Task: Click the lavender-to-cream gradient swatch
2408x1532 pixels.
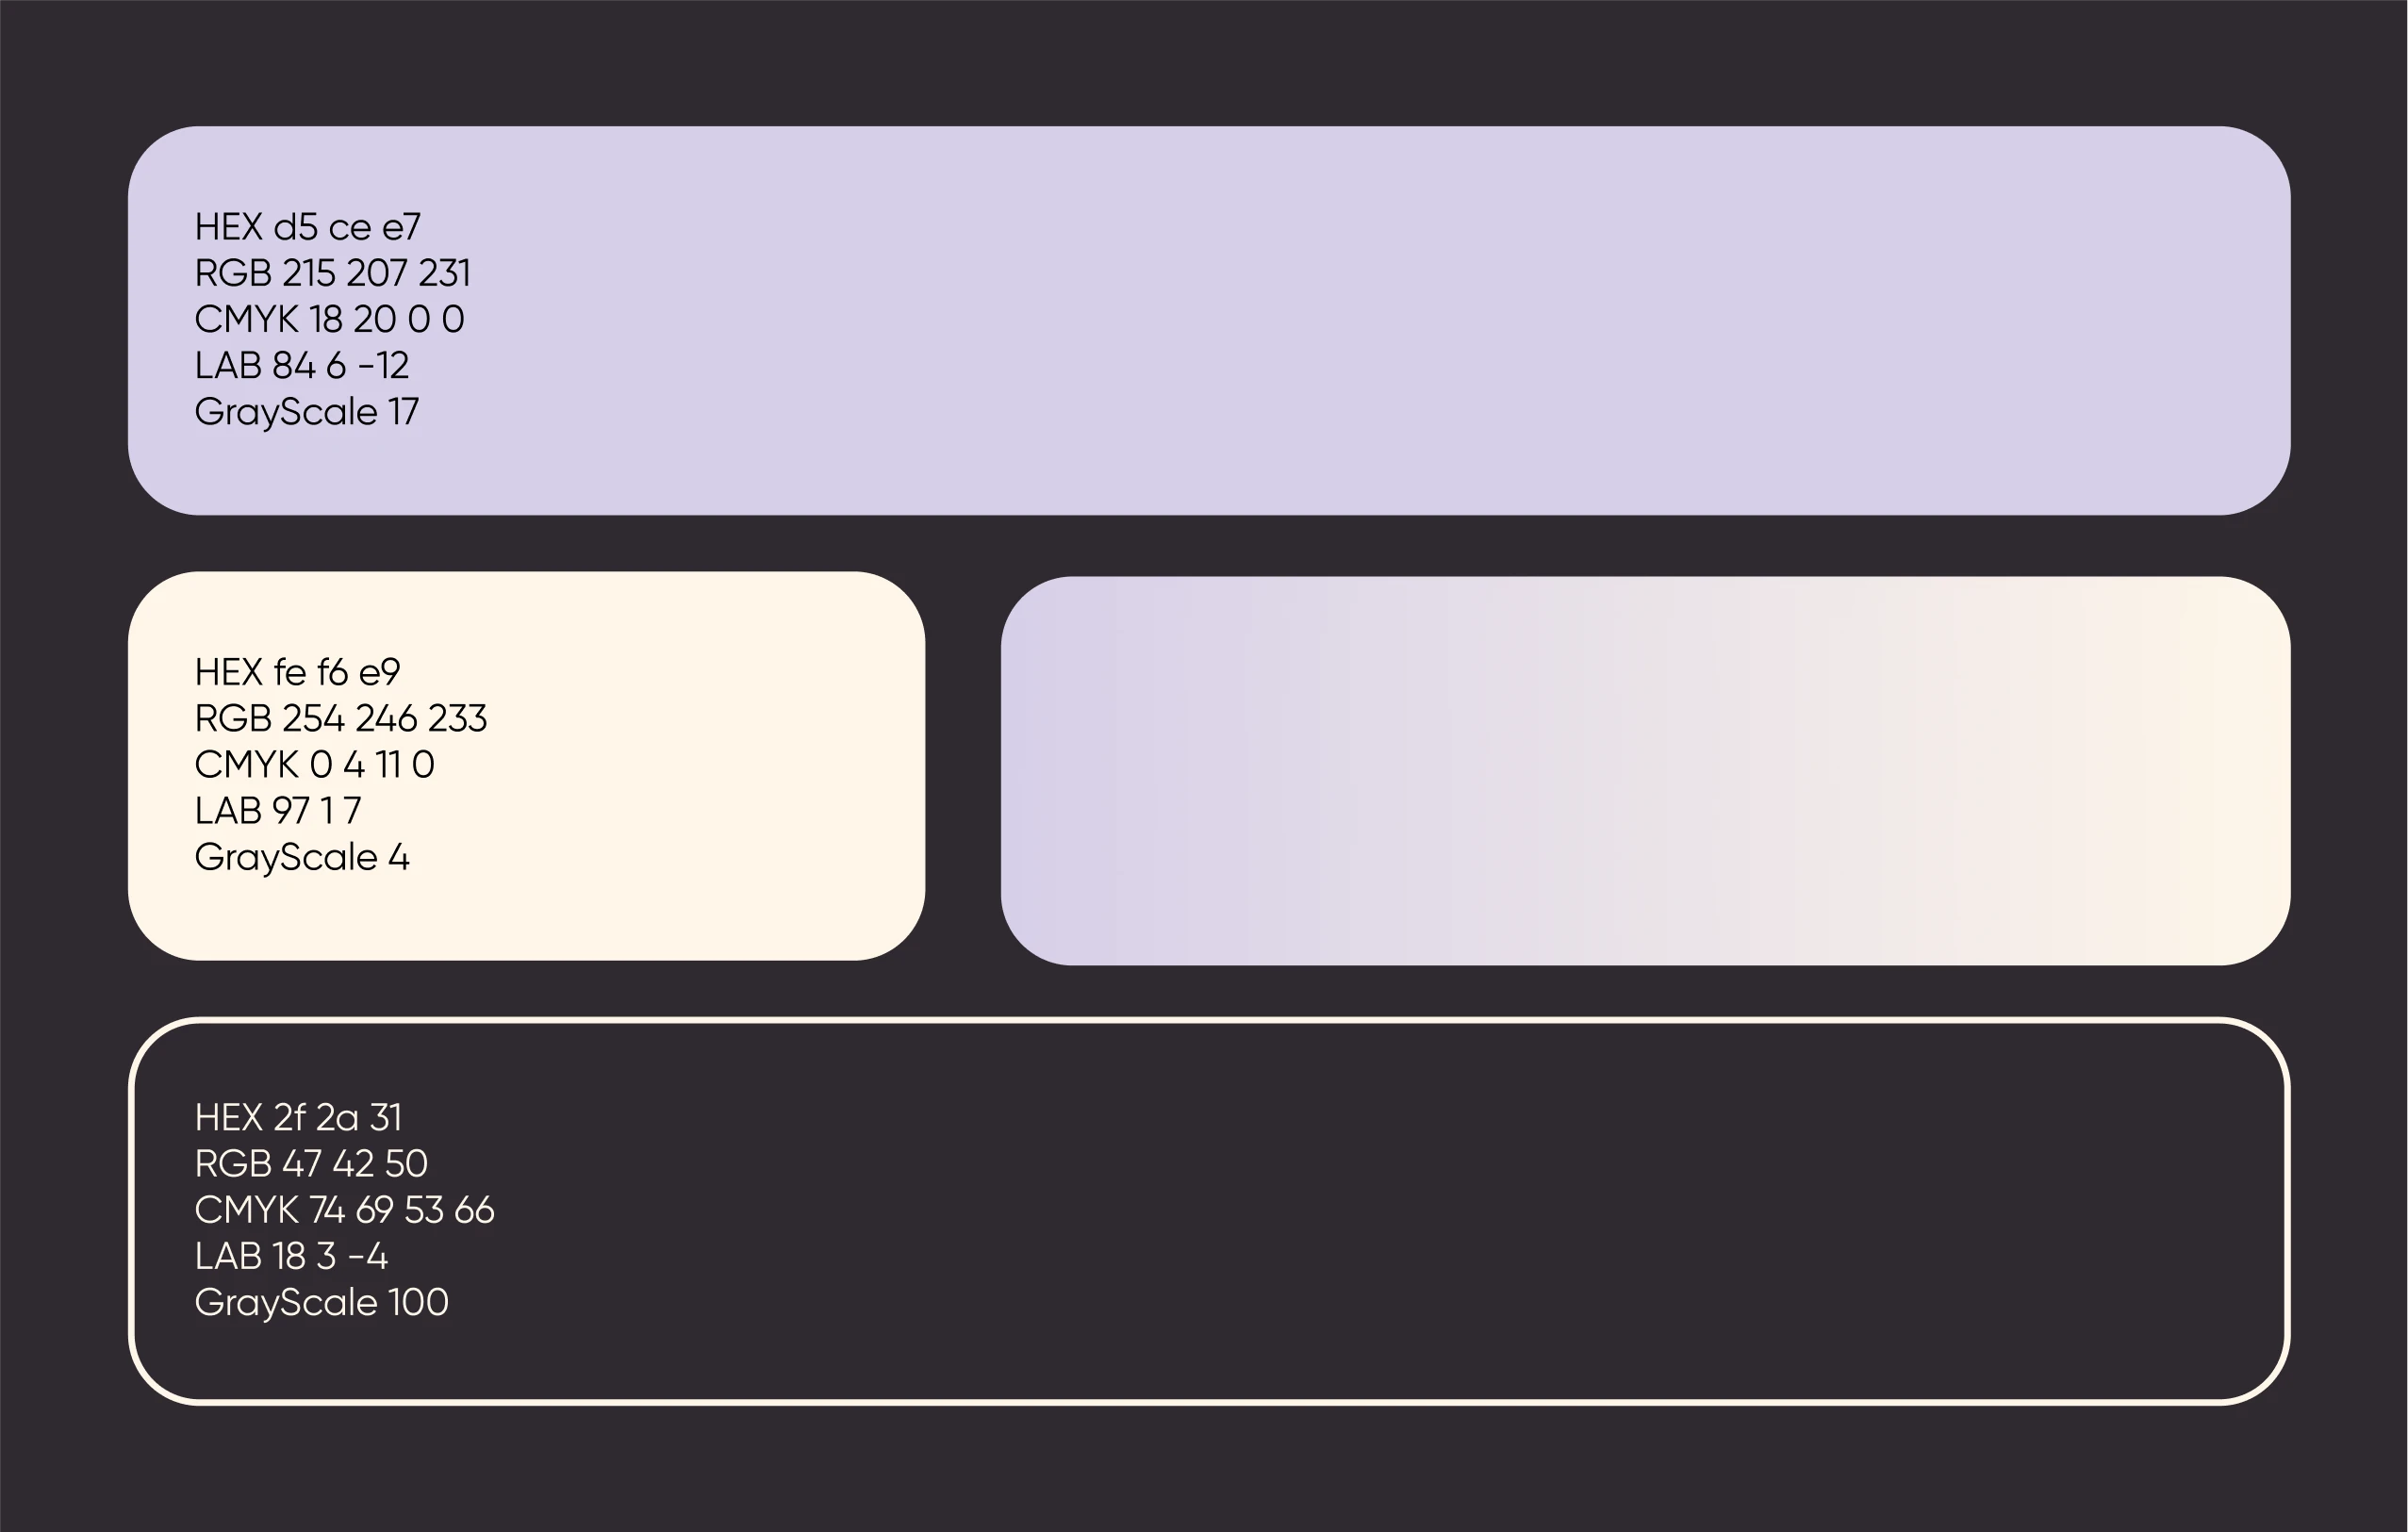Action: 1645,770
